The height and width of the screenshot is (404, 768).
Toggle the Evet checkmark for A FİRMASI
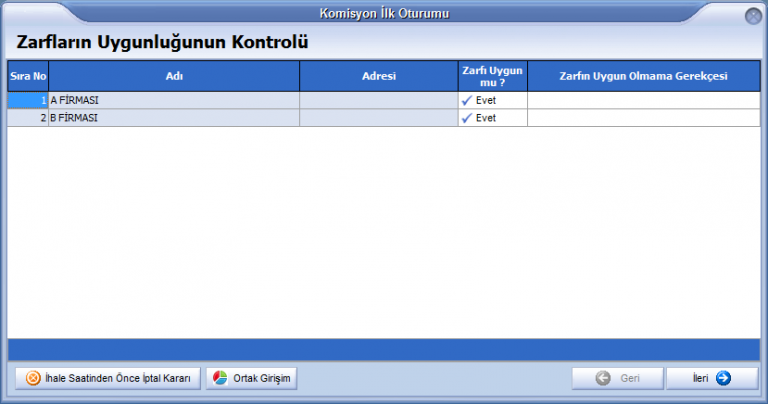tap(466, 100)
